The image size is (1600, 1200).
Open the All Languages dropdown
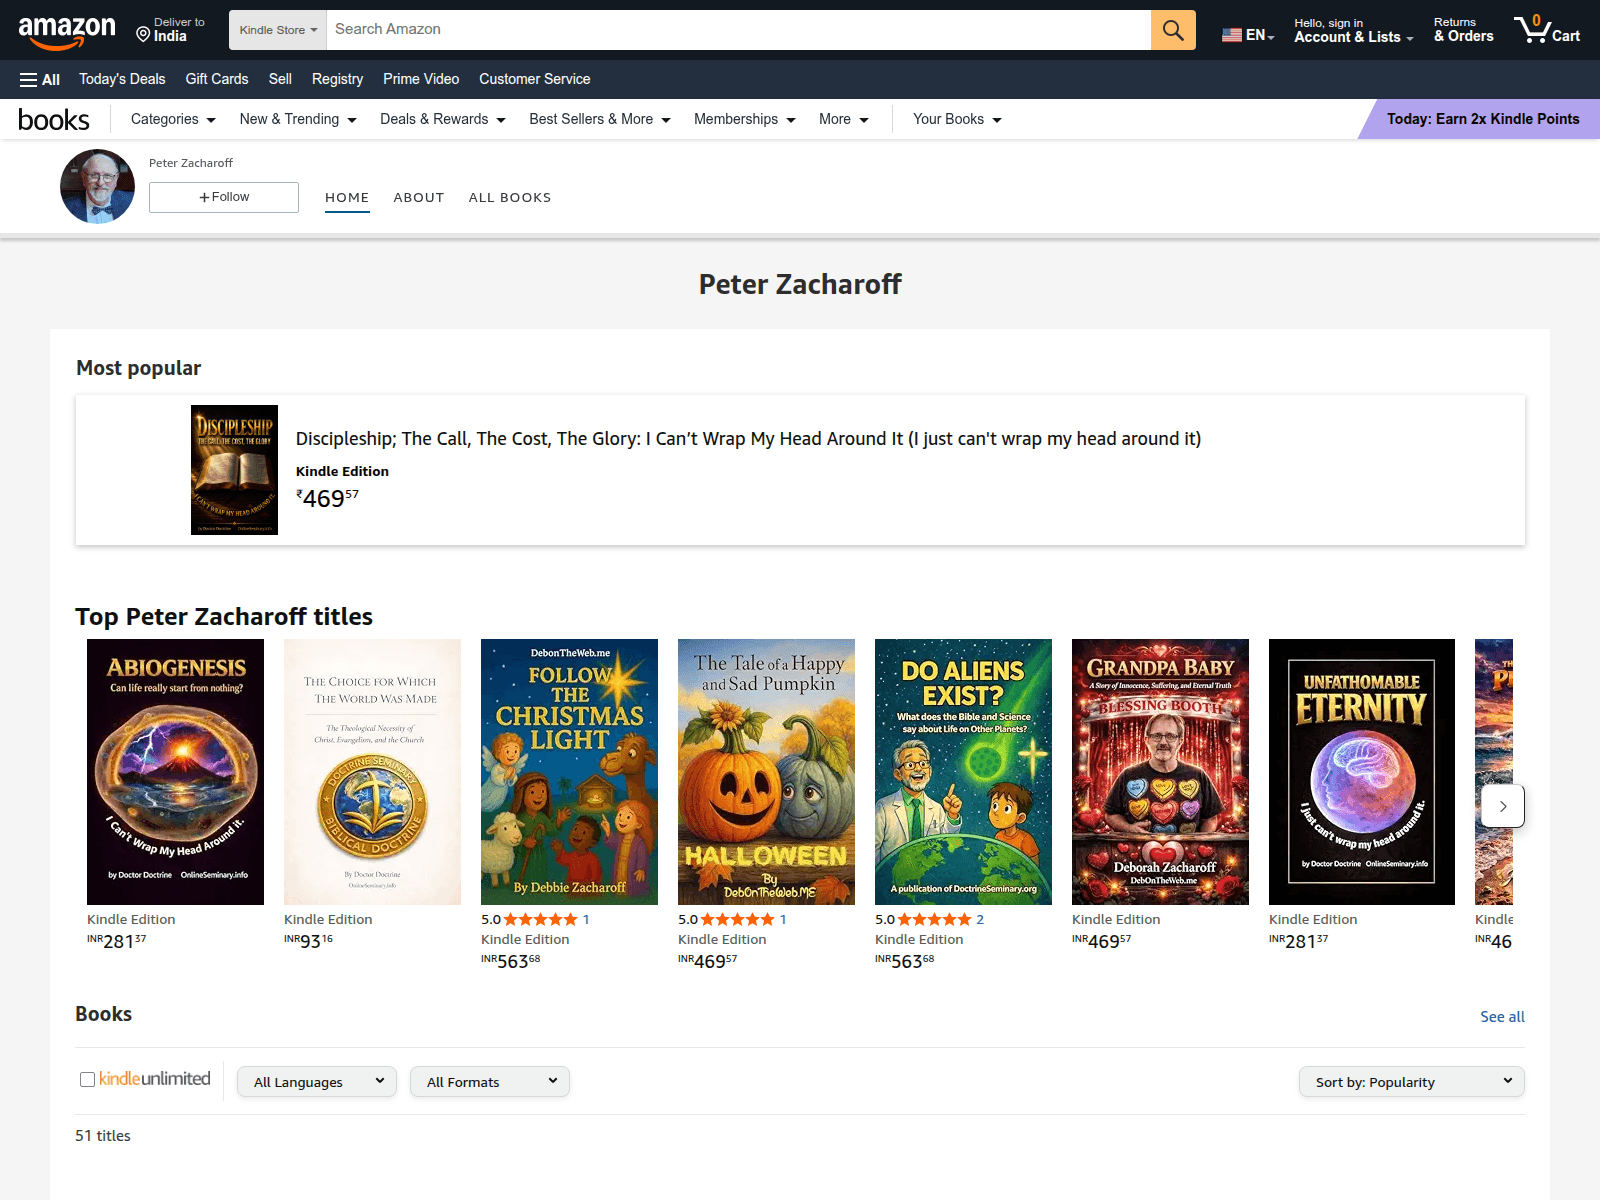[x=317, y=1082]
